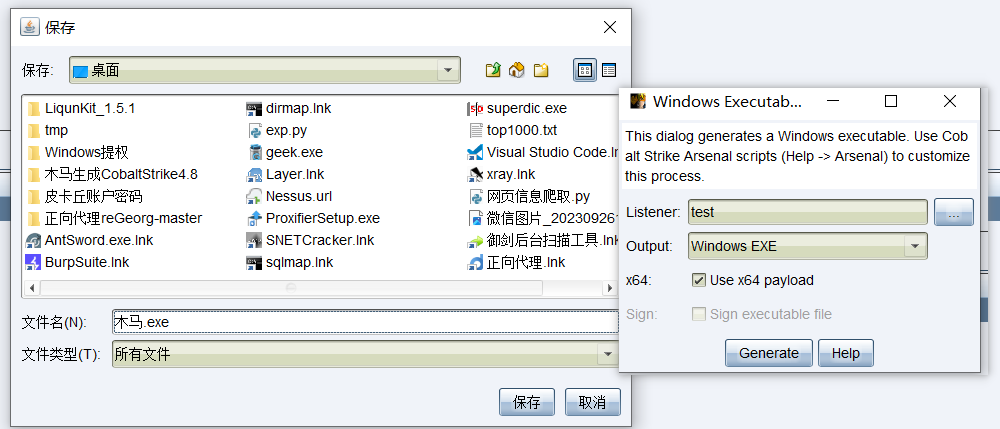Screen dimensions: 1000x429
Task: Click the 文件名 input field
Action: click(x=365, y=322)
